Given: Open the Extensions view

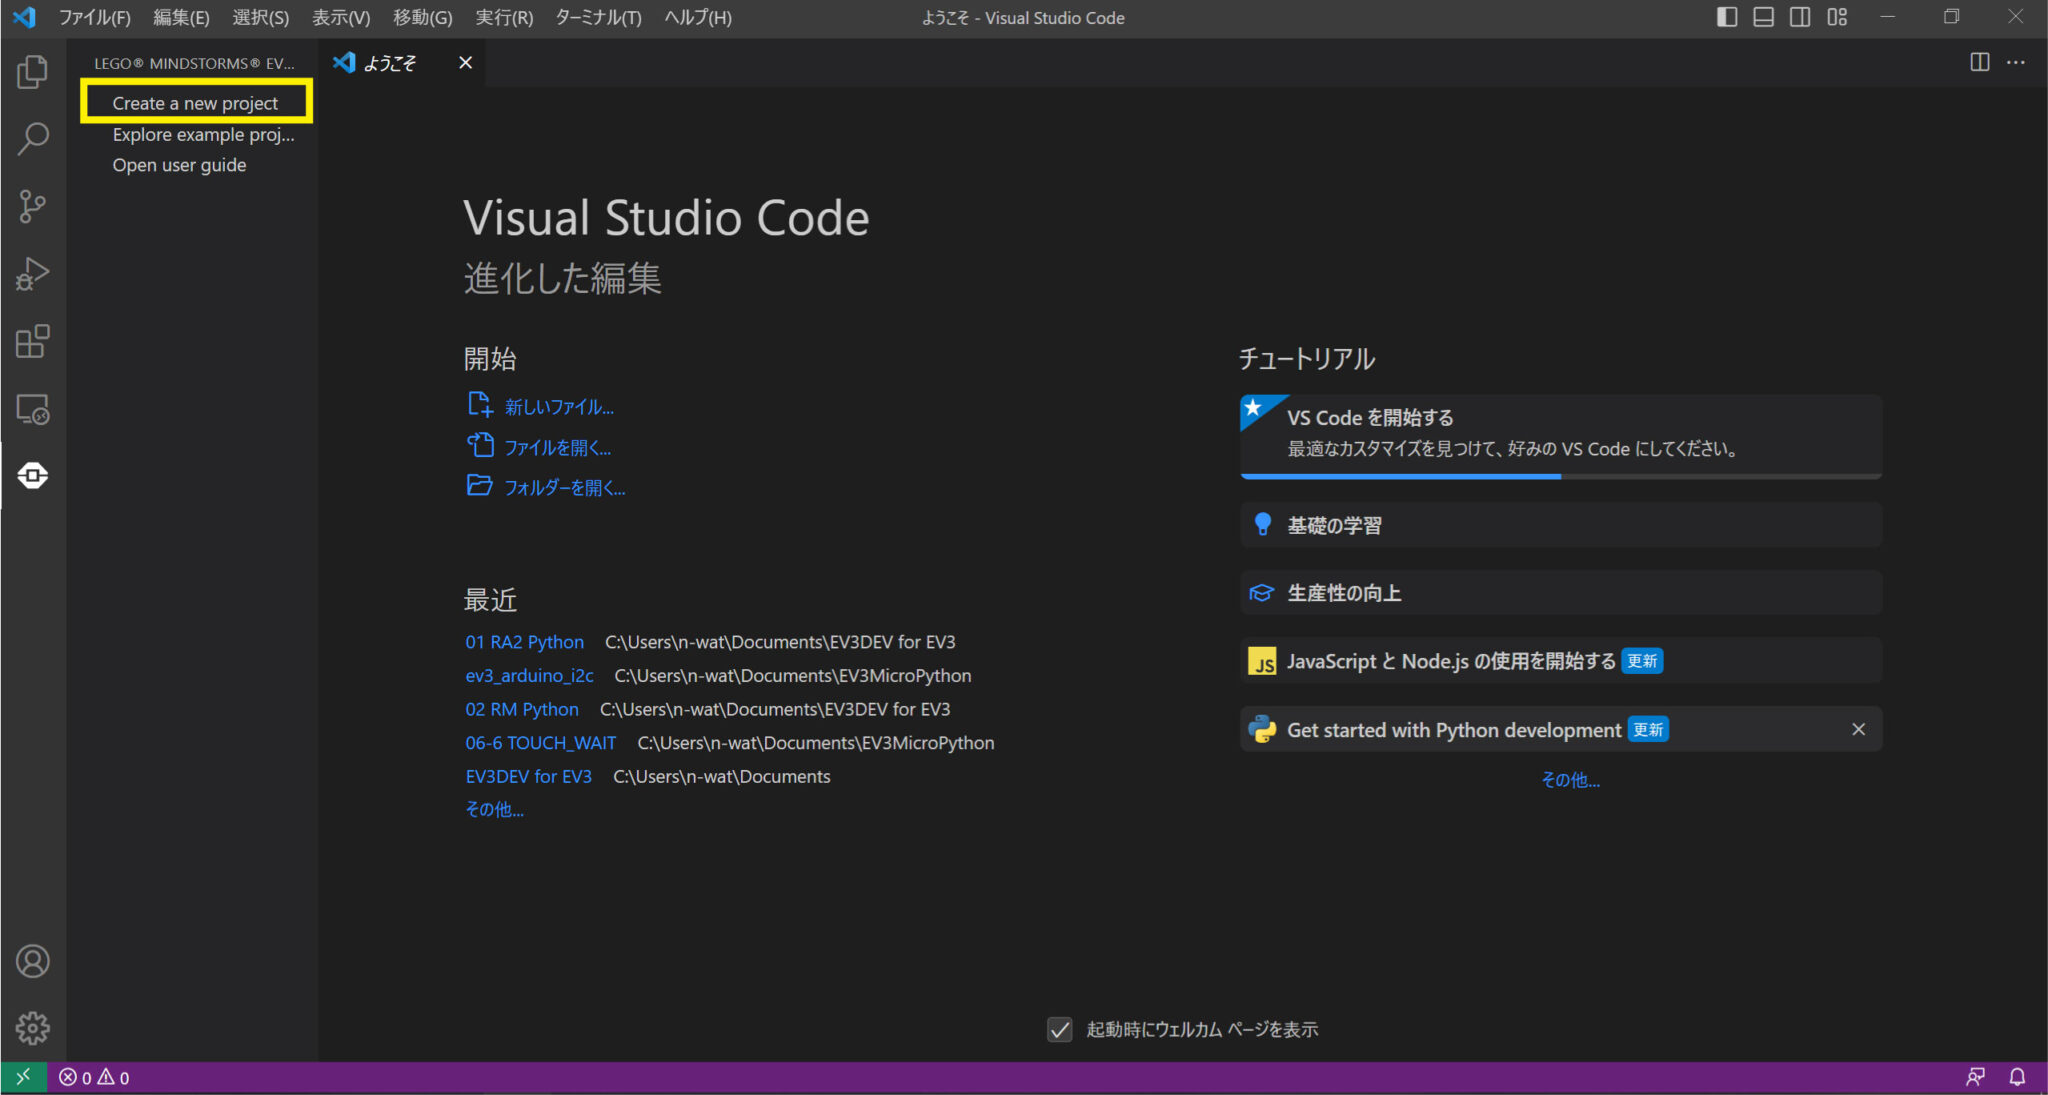Looking at the screenshot, I should coord(33,341).
